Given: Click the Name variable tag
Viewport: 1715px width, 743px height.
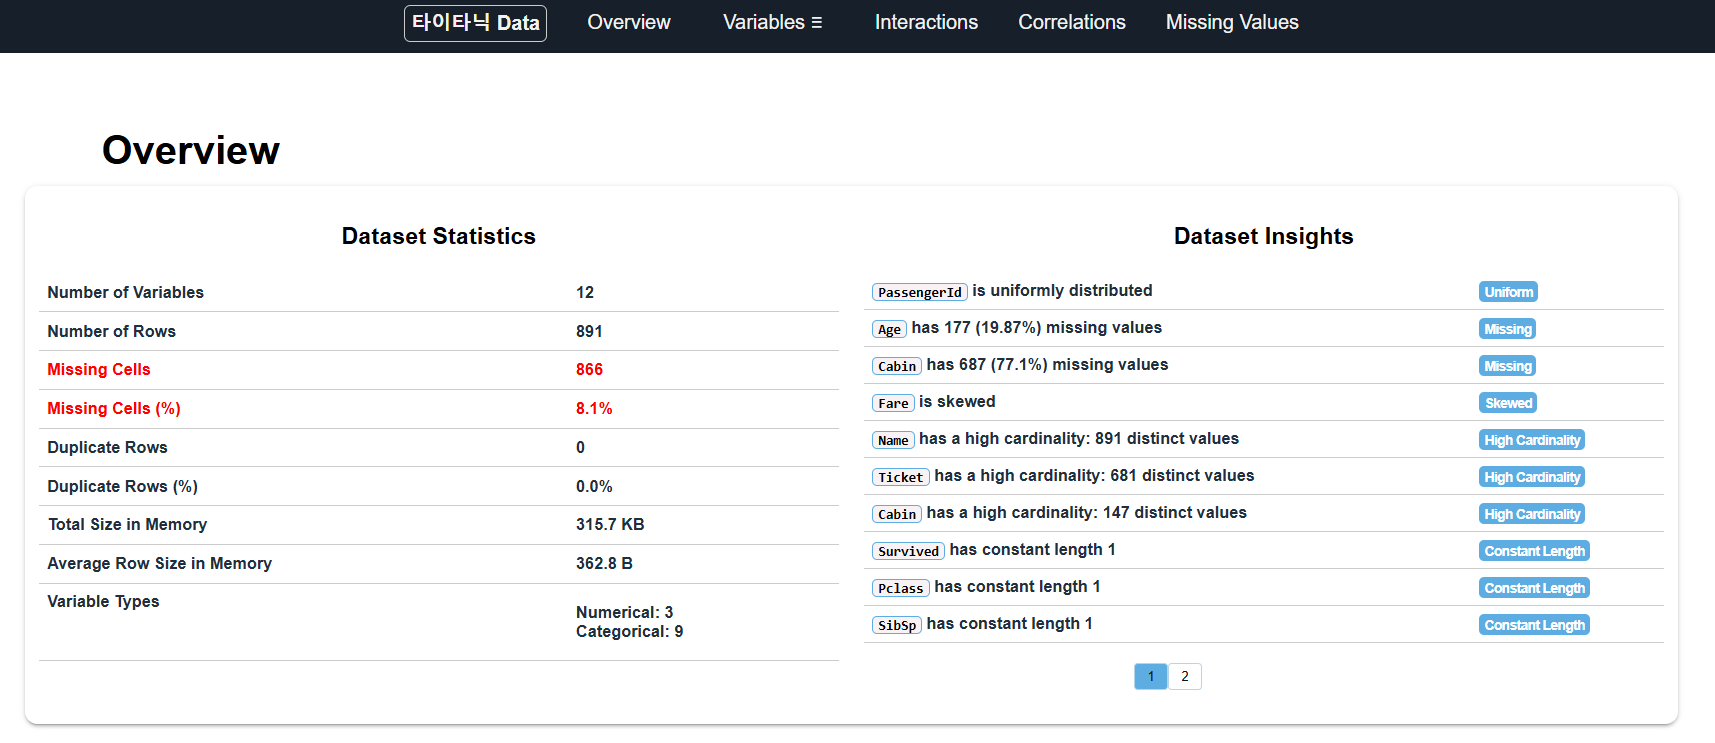Looking at the screenshot, I should tap(893, 440).
